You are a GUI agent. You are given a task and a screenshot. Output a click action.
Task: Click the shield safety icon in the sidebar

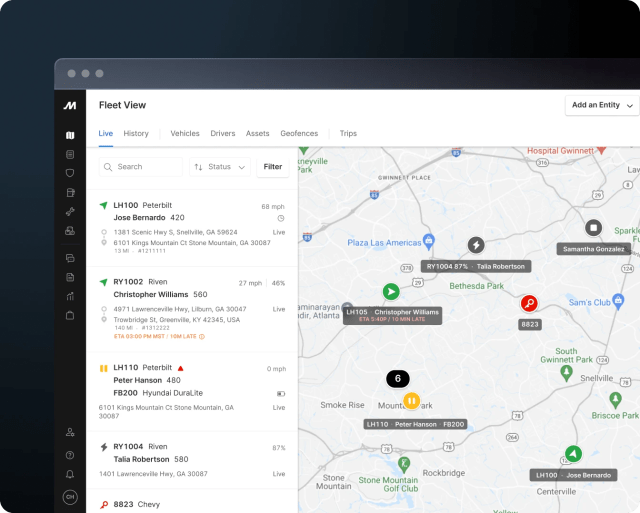click(70, 173)
